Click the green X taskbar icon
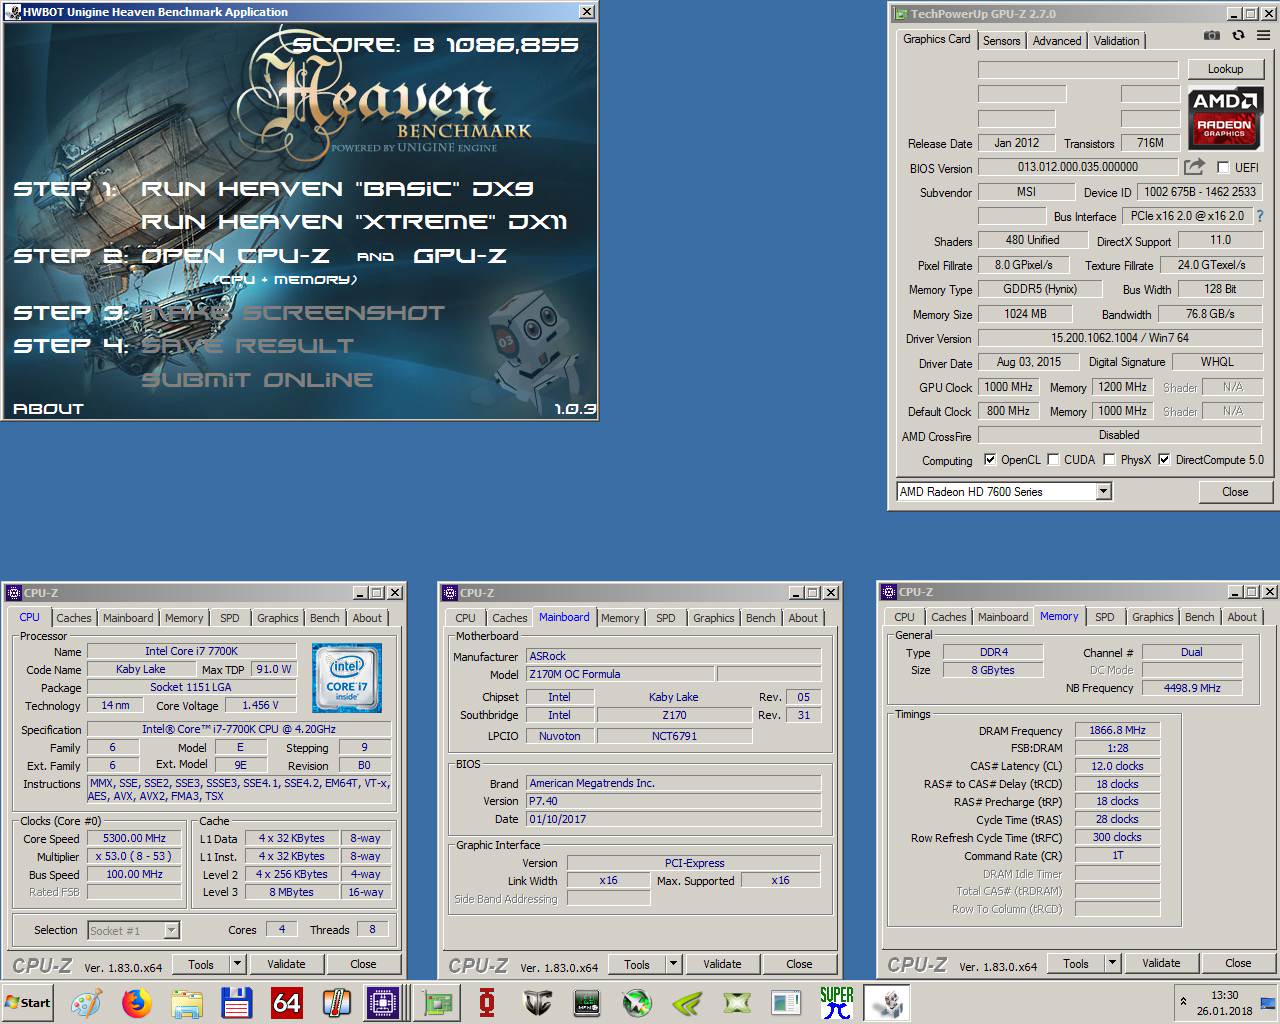1280x1024 pixels. 737,1002
